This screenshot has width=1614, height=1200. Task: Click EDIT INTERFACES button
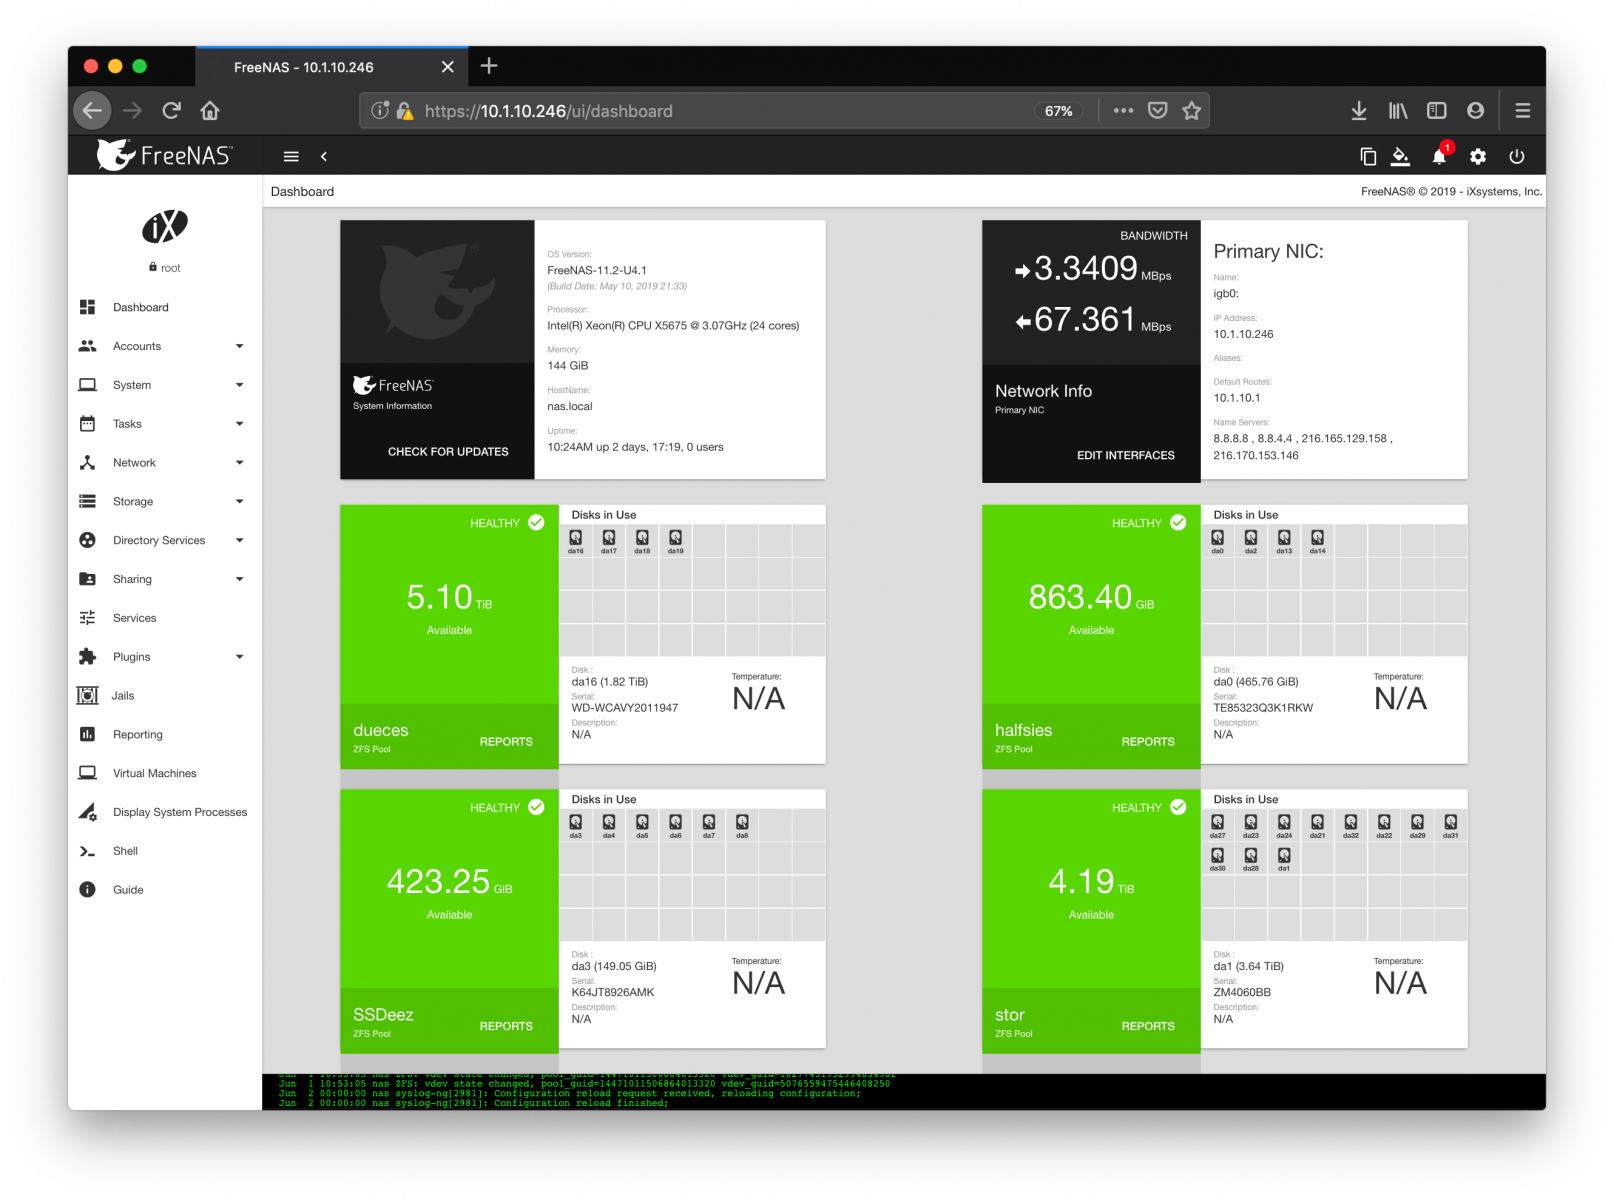click(x=1125, y=455)
